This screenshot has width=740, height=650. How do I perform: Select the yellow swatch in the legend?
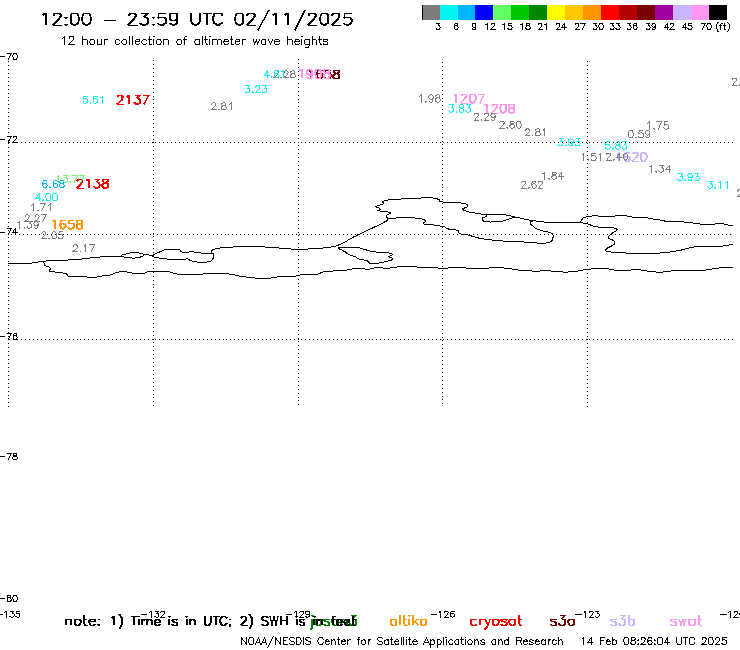556,12
